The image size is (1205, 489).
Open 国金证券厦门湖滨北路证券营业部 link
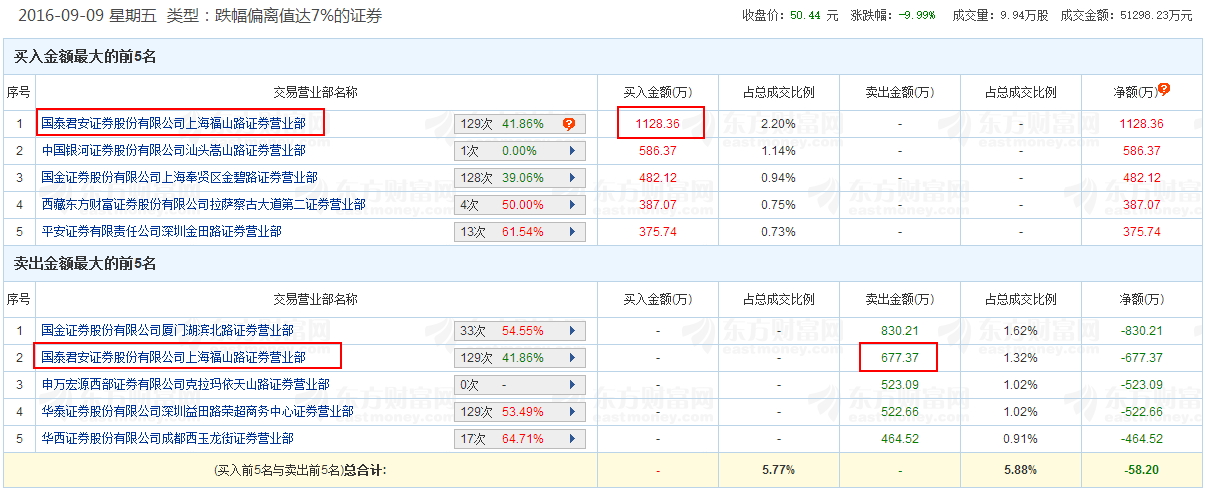tap(167, 329)
